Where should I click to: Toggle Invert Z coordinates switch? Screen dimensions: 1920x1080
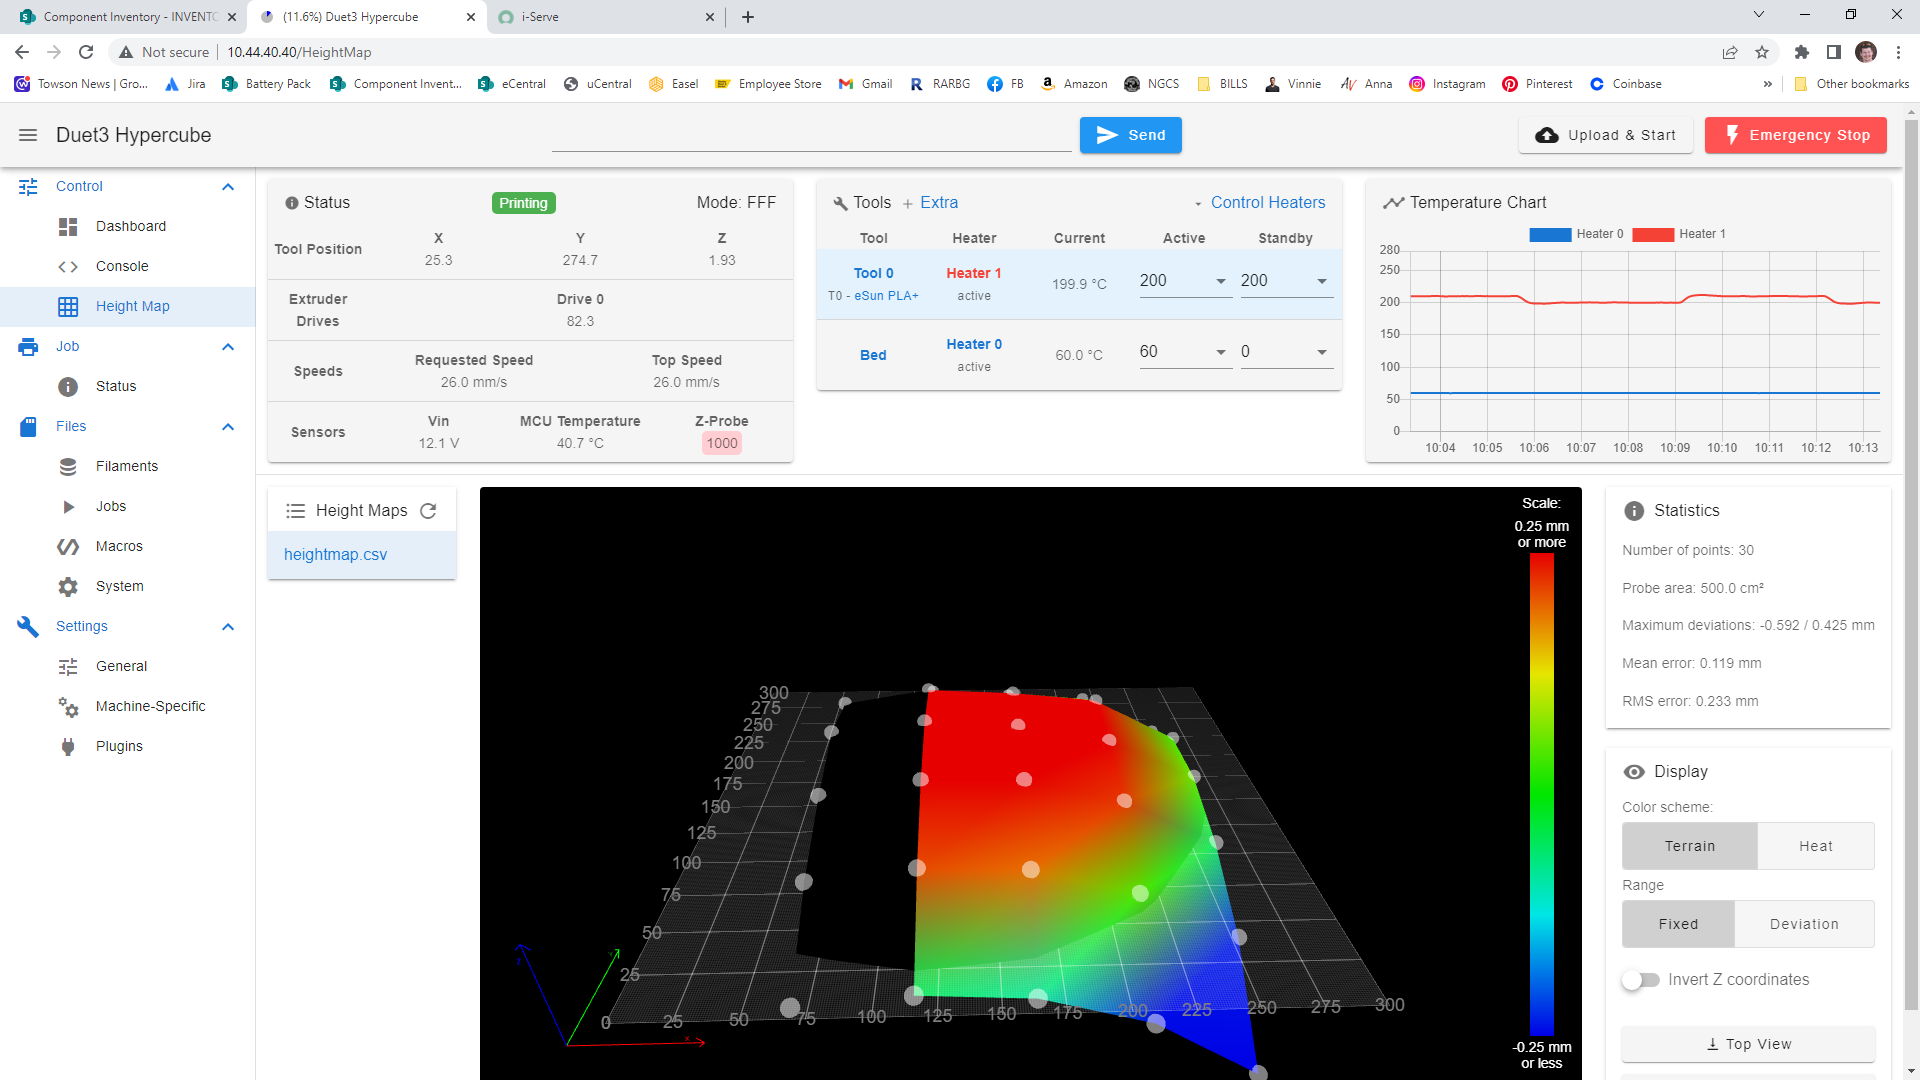click(1640, 980)
